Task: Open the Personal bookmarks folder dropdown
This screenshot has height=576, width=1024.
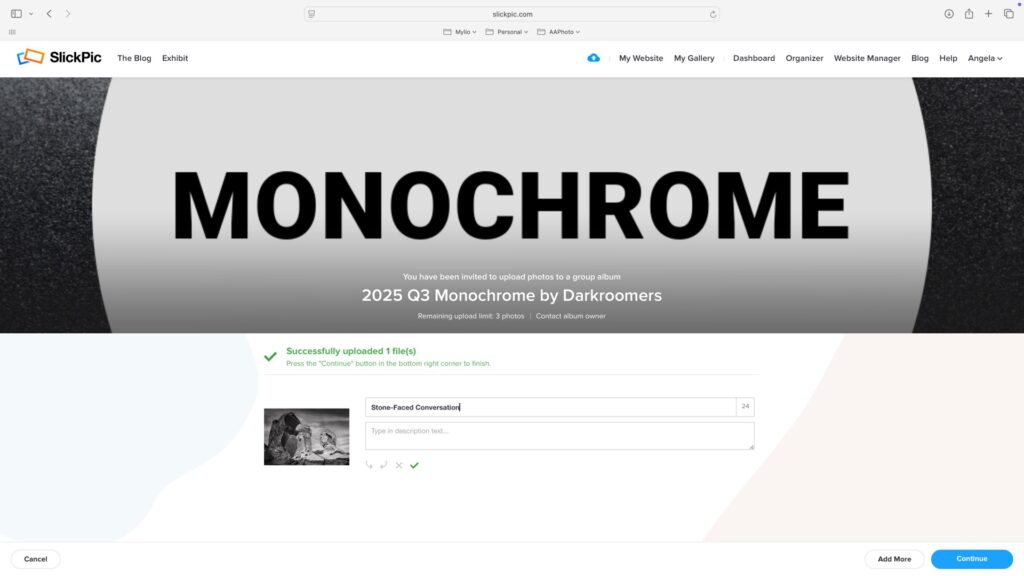Action: (x=508, y=32)
